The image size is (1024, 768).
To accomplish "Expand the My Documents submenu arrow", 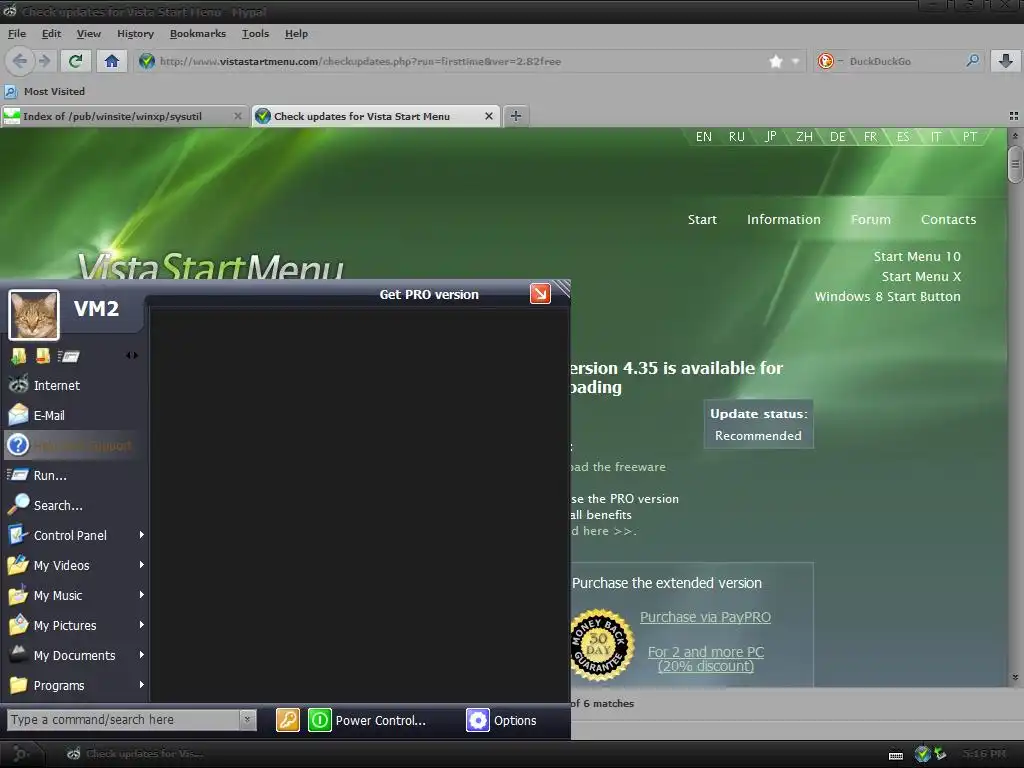I will click(x=142, y=655).
